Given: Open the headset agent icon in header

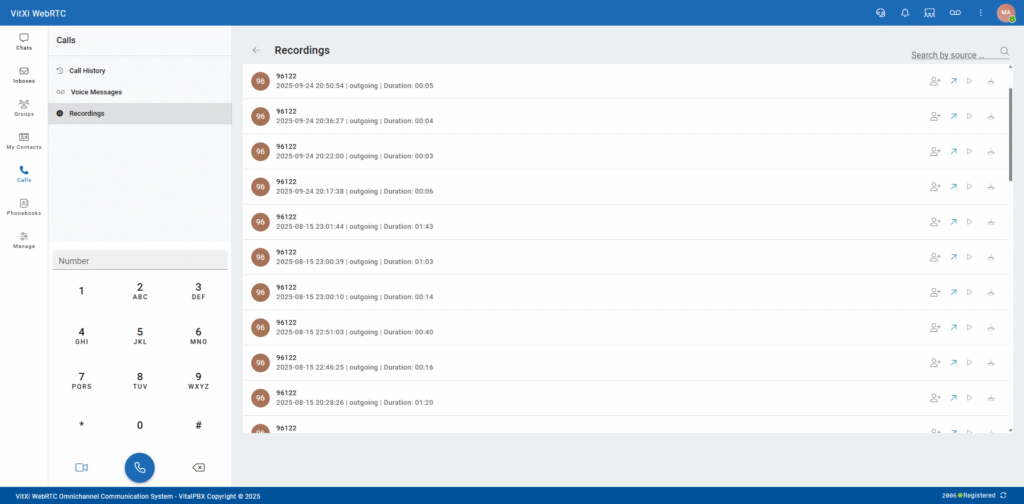Looking at the screenshot, I should [880, 13].
